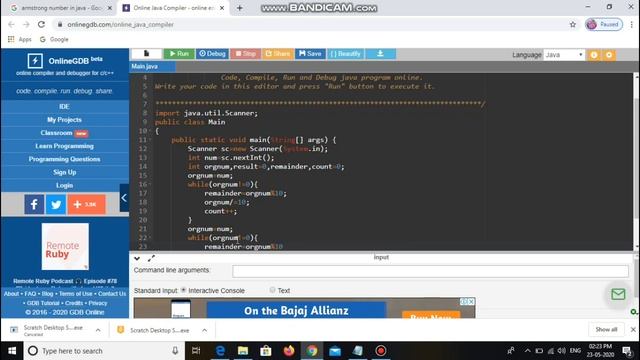Download the code with download icon
640x360 pixels.
(x=380, y=53)
